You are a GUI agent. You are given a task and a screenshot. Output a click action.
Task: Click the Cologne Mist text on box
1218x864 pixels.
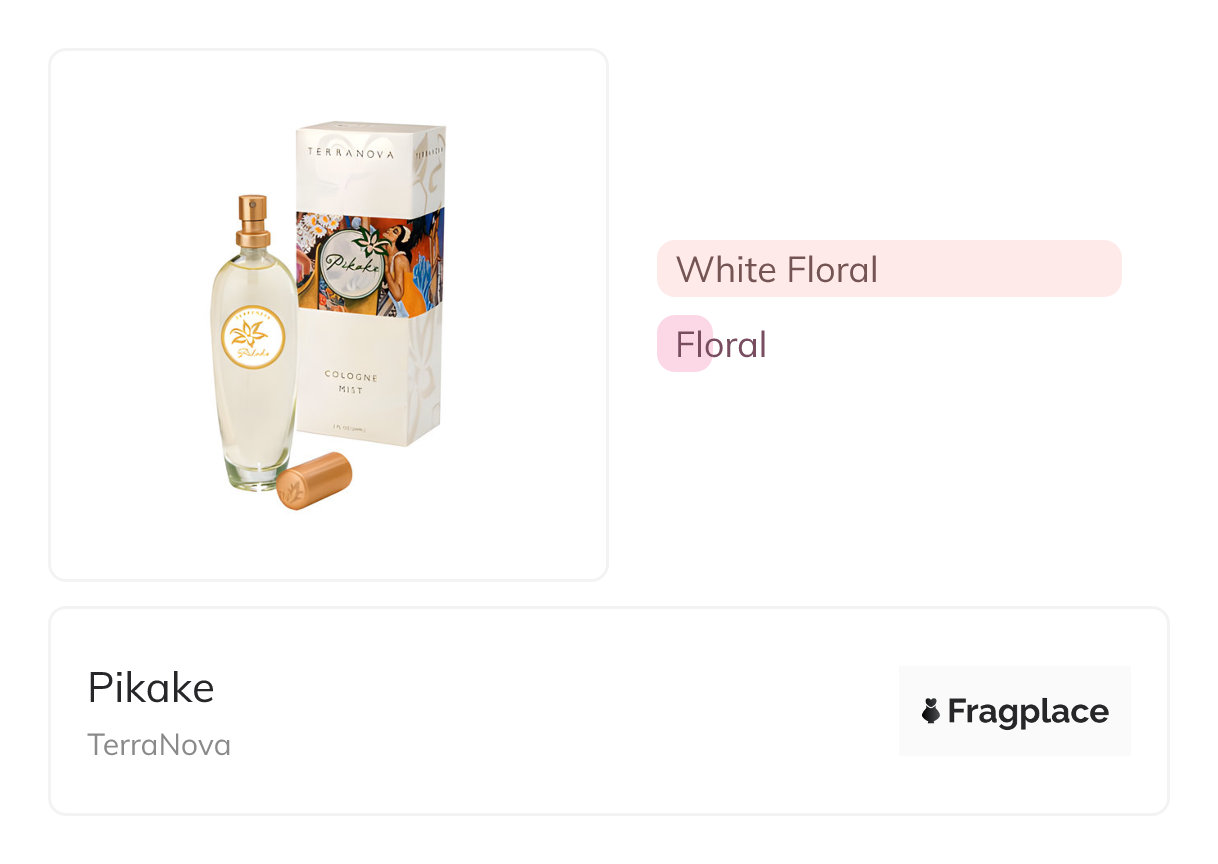tap(350, 382)
